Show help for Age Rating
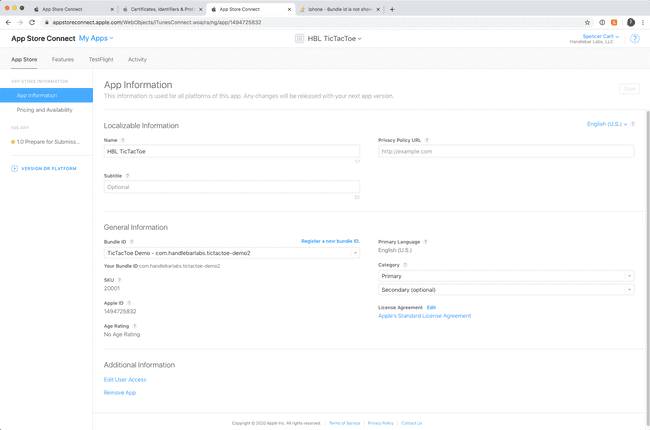The width and height of the screenshot is (650, 430). pos(134,326)
